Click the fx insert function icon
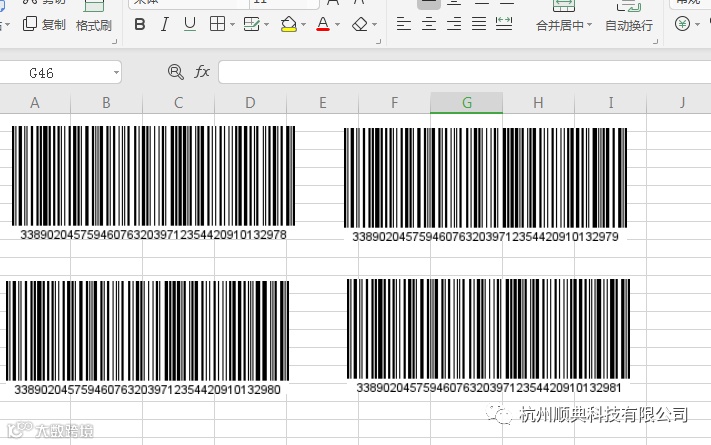 click(x=202, y=72)
